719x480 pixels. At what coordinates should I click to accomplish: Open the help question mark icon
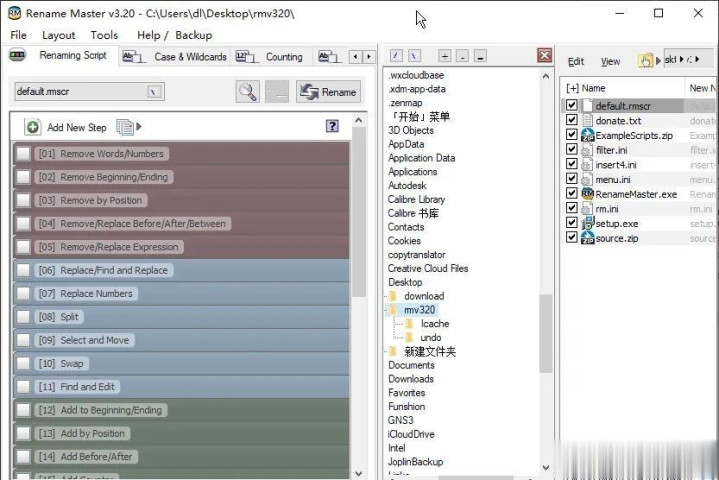coord(332,127)
